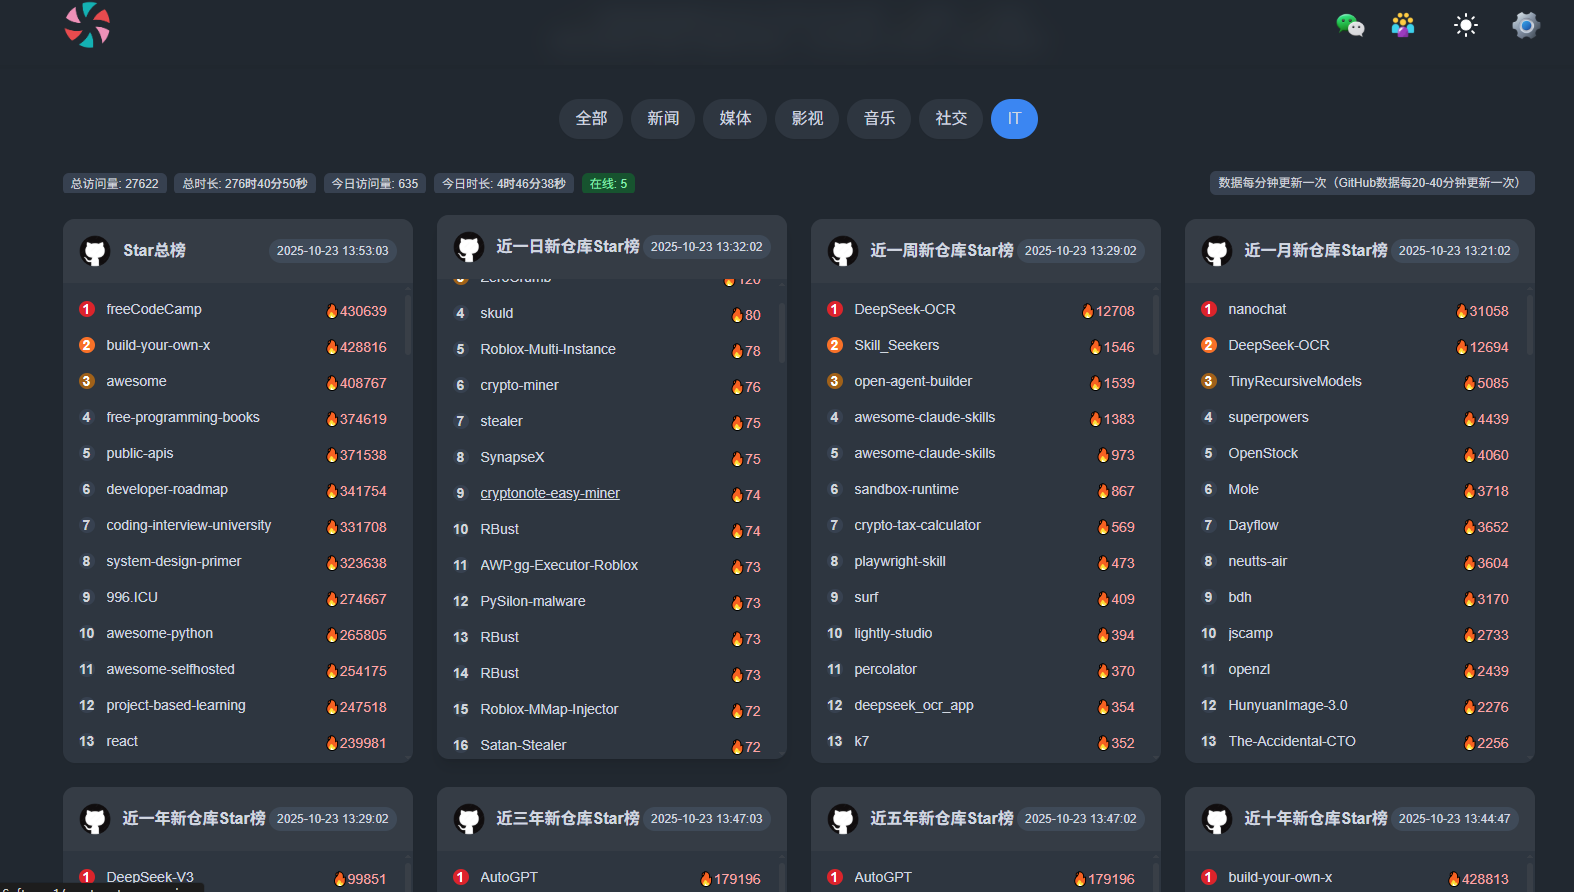Open the cryptonote-easy-miner link
This screenshot has width=1574, height=892.
click(x=550, y=494)
